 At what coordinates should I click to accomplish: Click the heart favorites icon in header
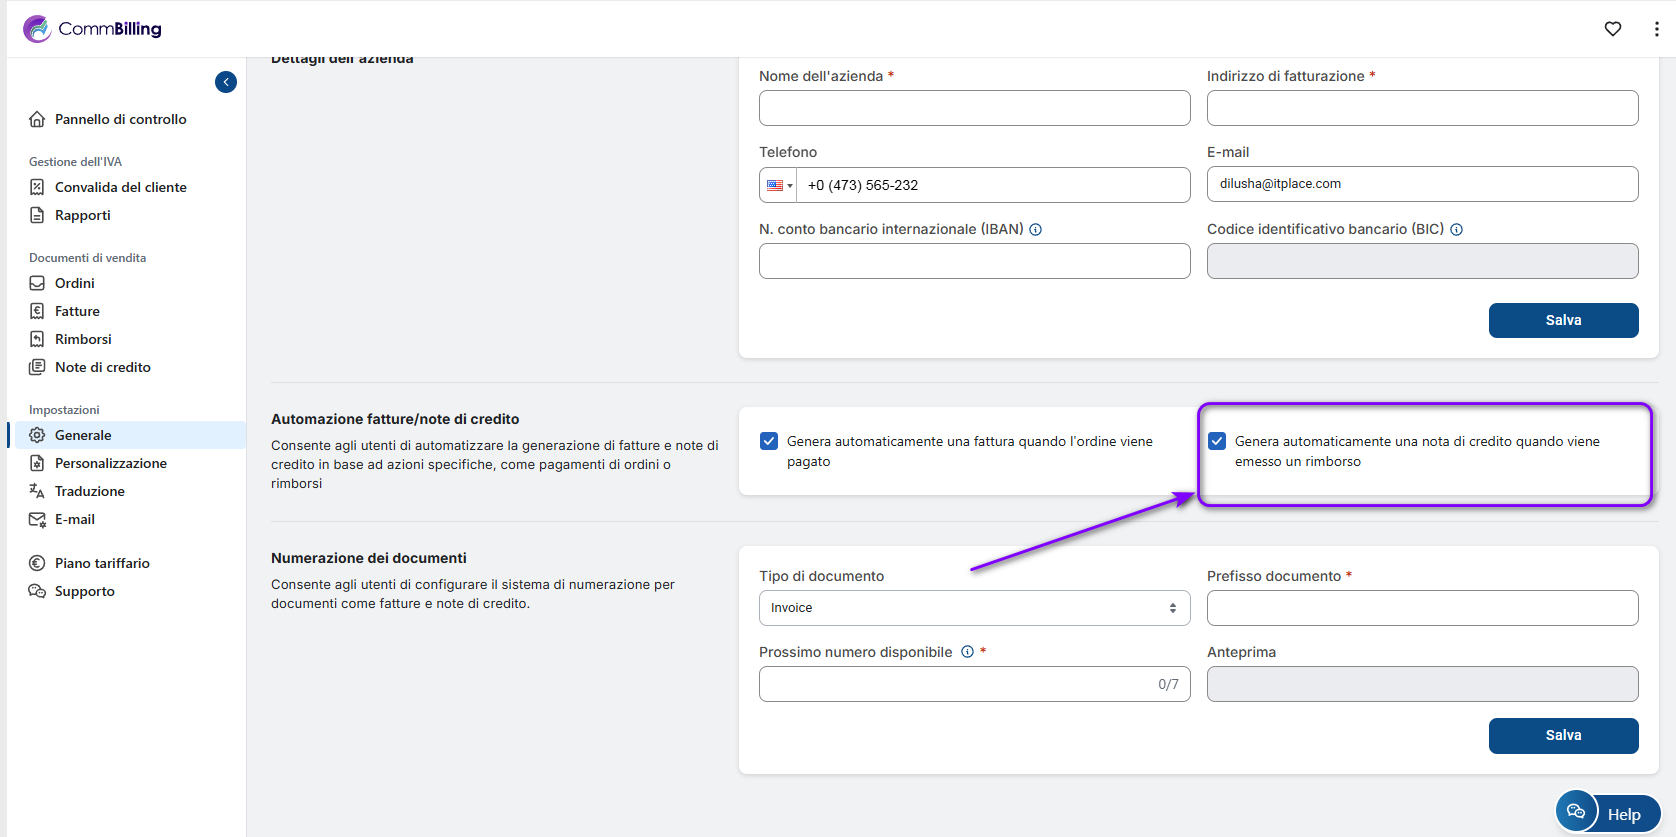(x=1612, y=29)
